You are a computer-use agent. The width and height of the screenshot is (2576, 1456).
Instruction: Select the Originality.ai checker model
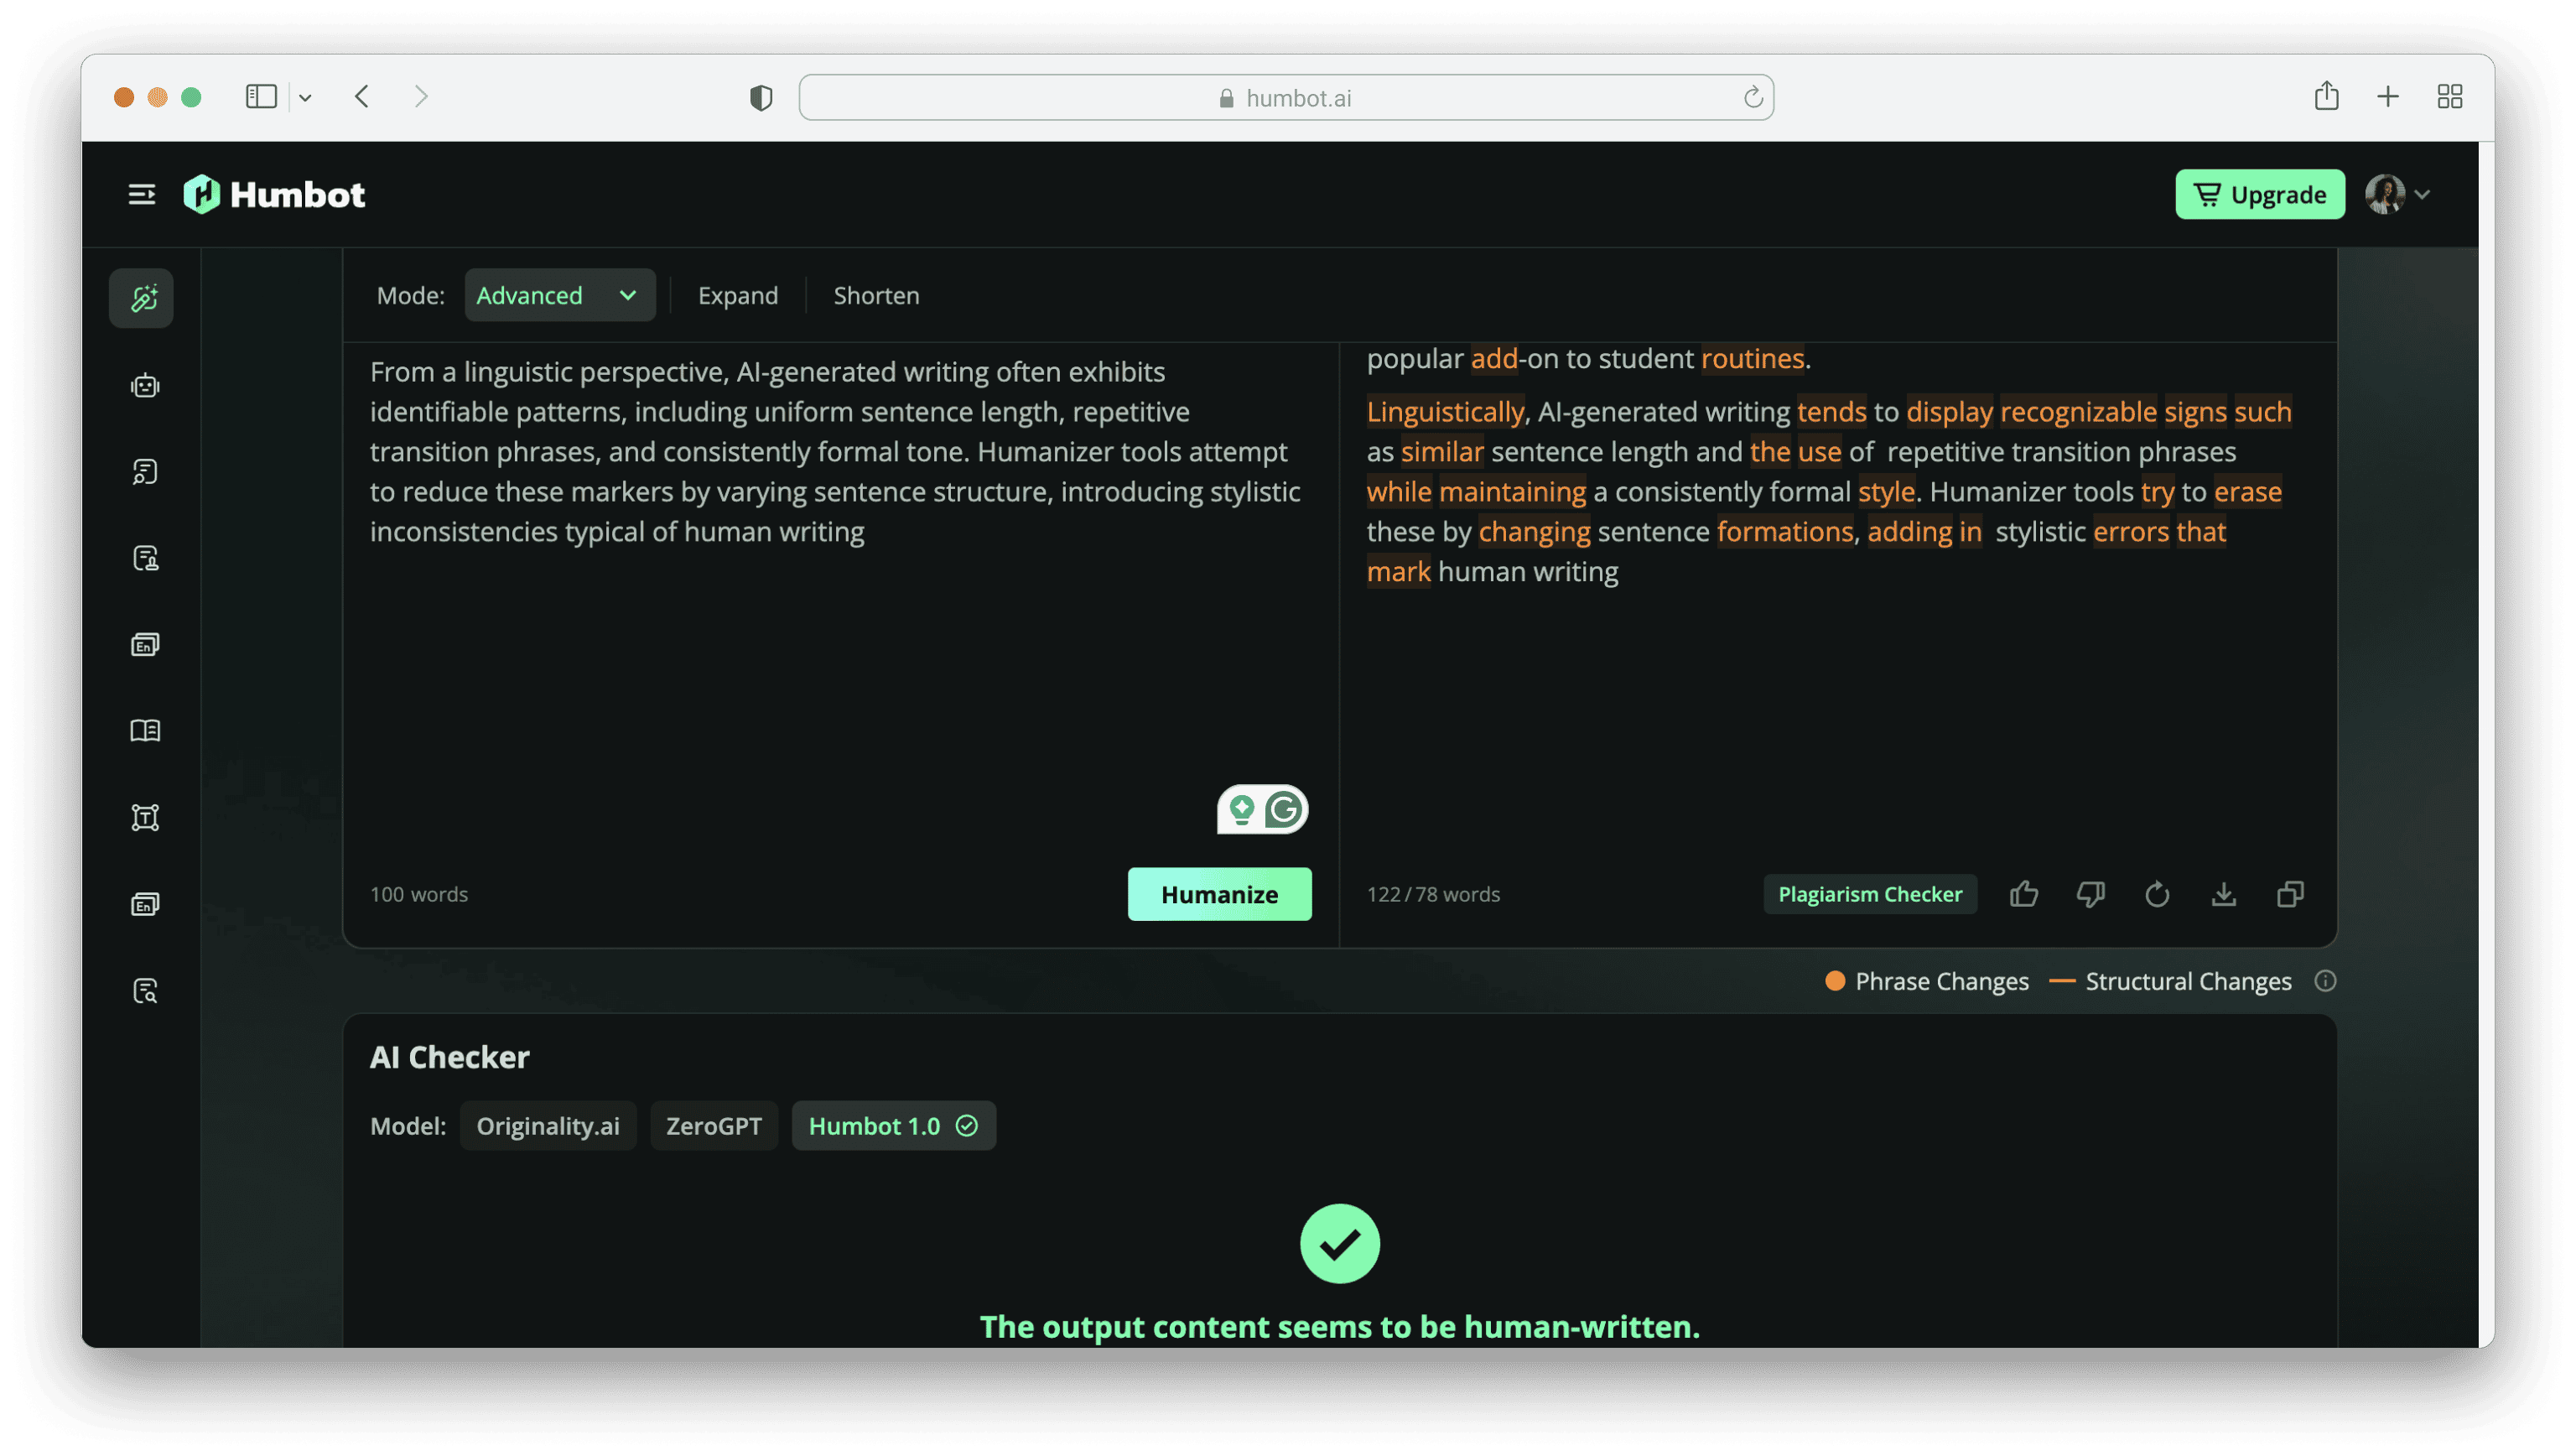tap(547, 1126)
